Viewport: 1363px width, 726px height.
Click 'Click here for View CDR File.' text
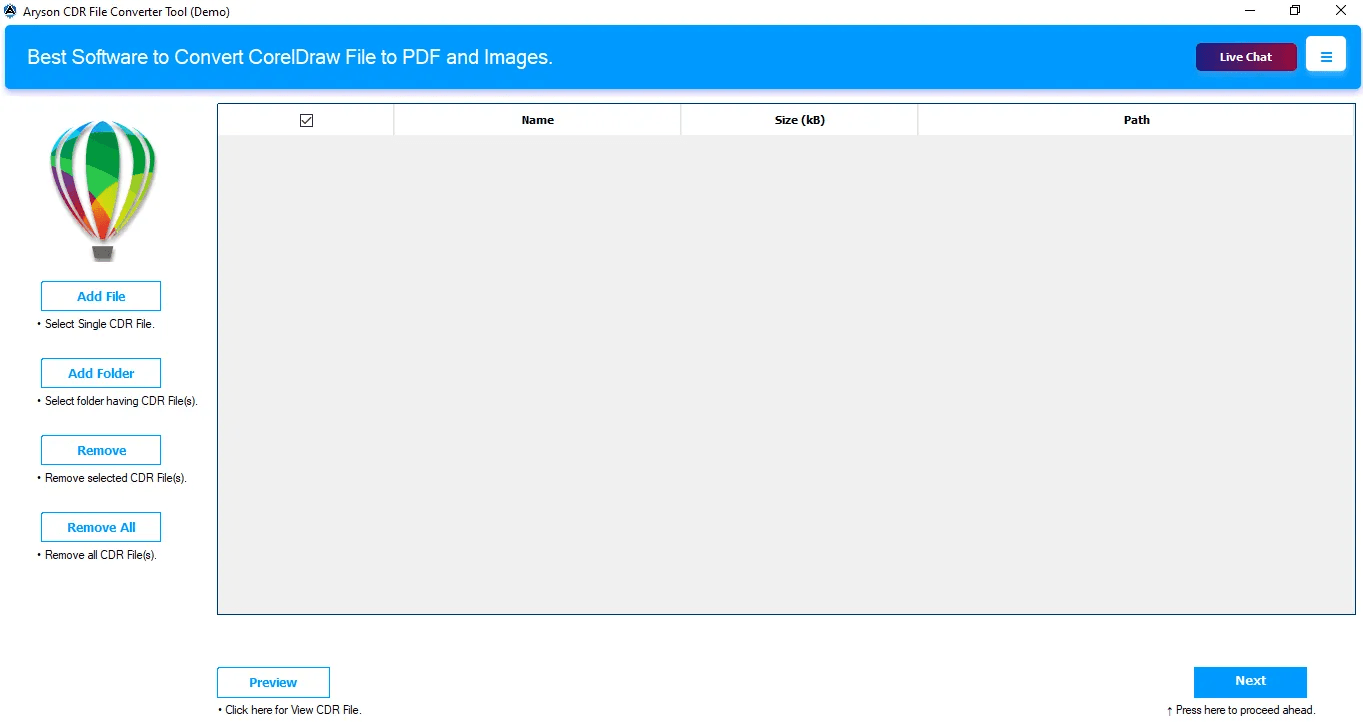point(293,710)
